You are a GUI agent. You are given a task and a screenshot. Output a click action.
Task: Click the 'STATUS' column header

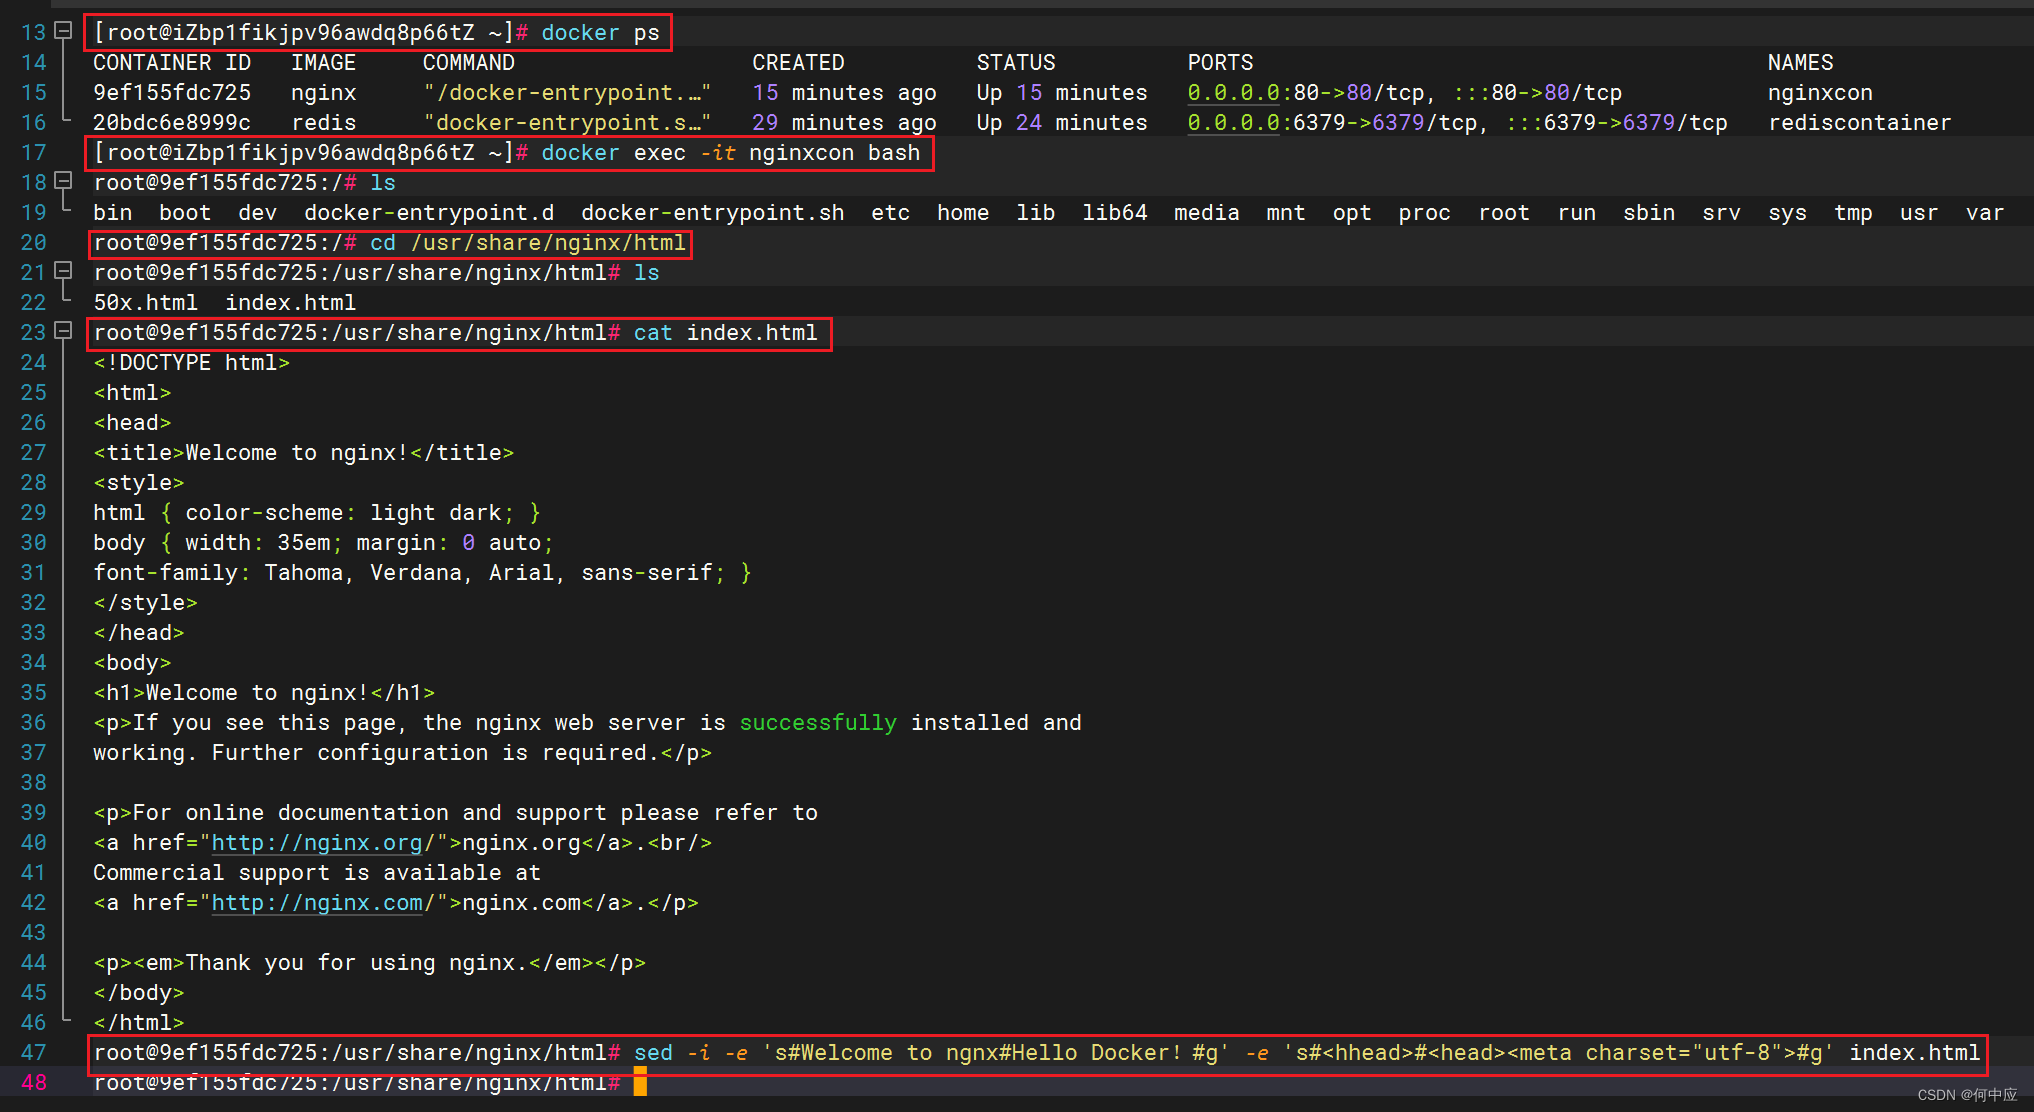(1016, 63)
